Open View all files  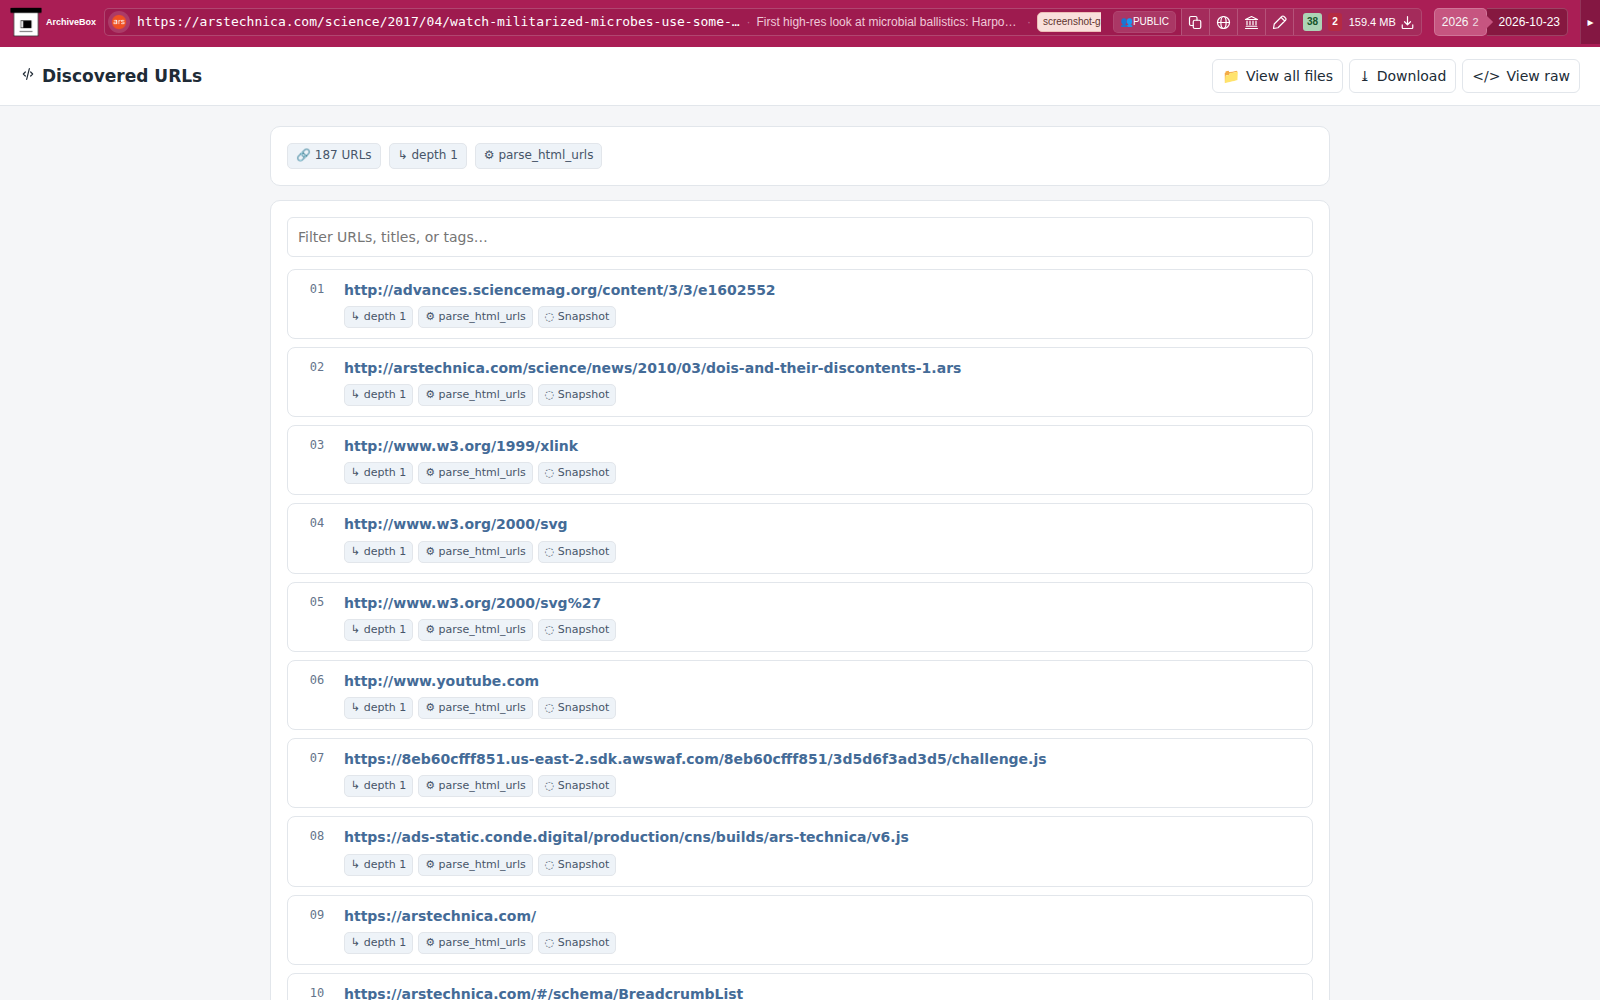[x=1277, y=76]
